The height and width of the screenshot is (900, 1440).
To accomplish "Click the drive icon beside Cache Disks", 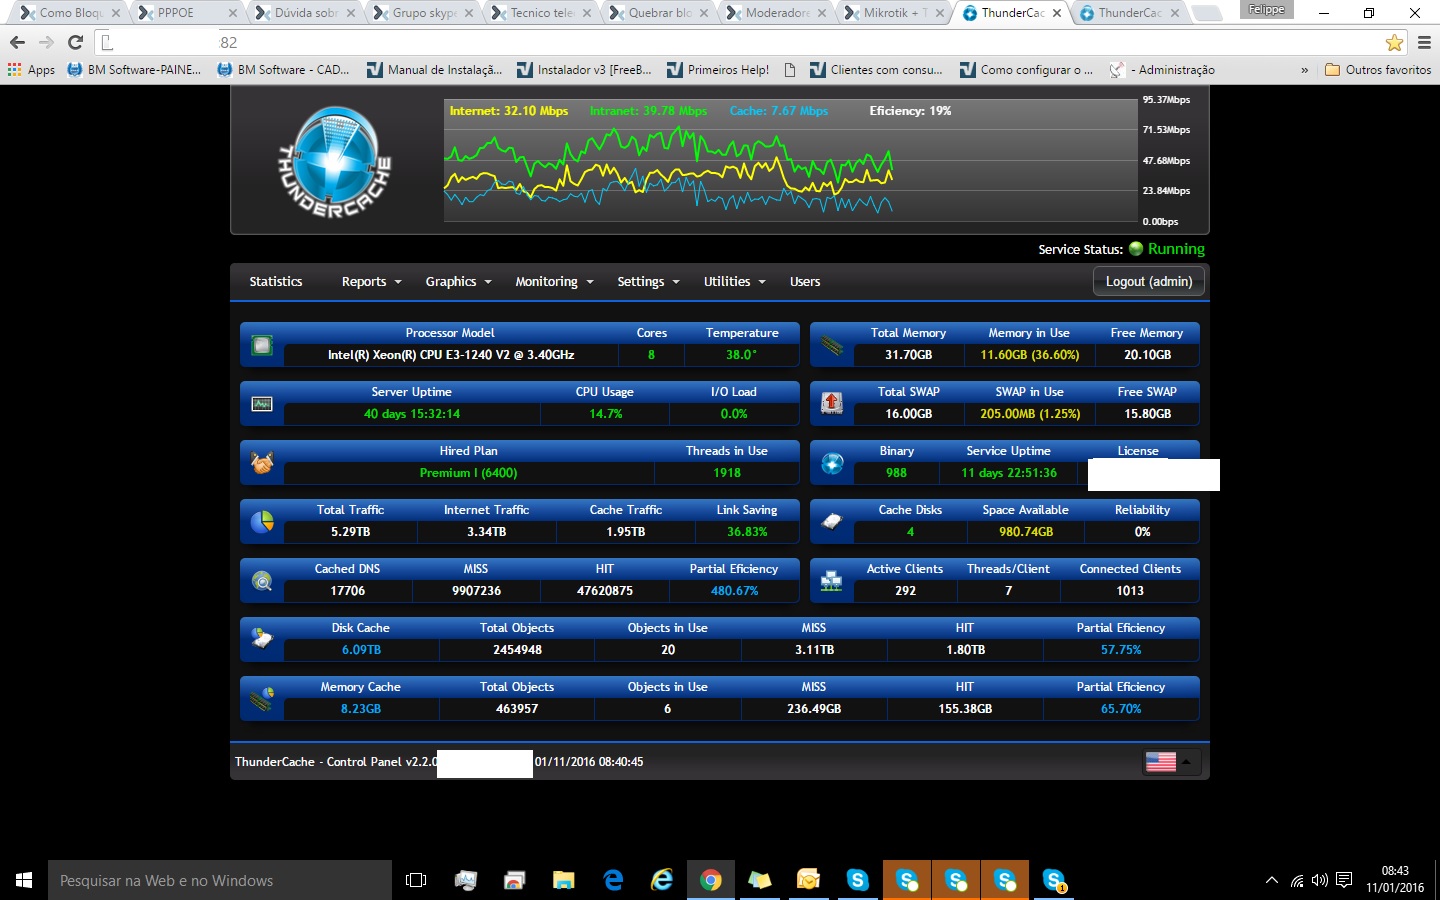I will (832, 522).
